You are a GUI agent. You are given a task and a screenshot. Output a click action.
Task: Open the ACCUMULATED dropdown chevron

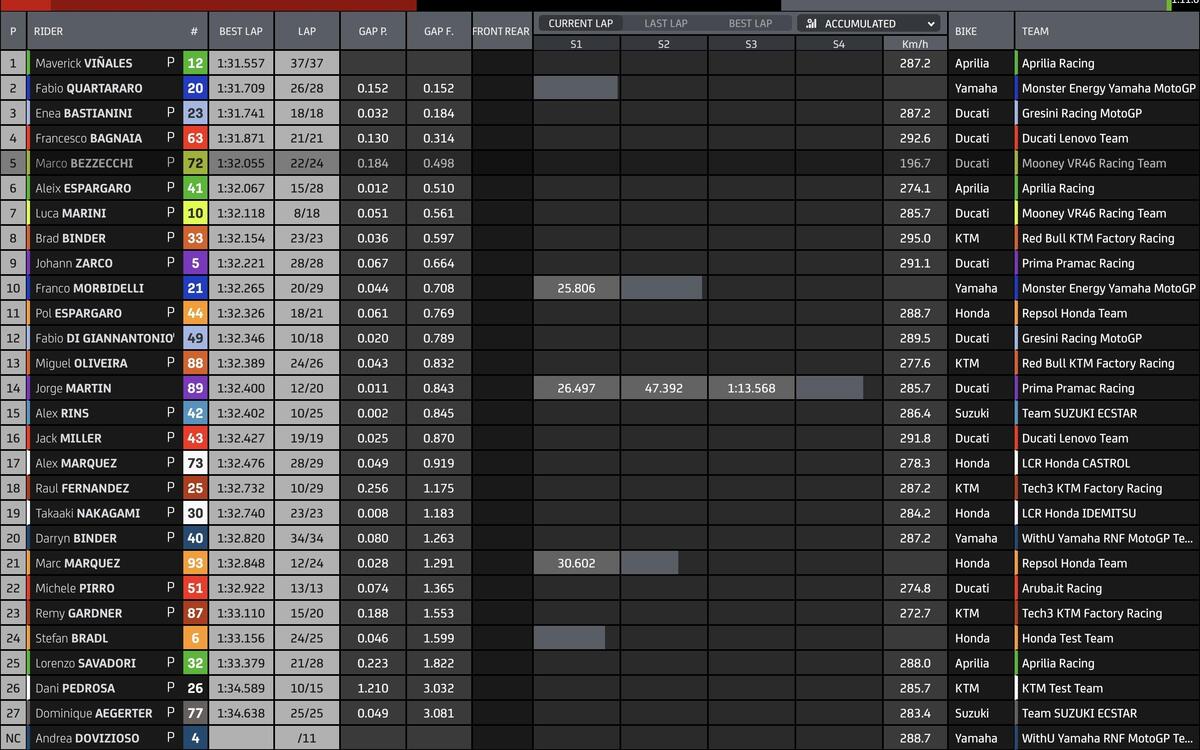click(931, 24)
